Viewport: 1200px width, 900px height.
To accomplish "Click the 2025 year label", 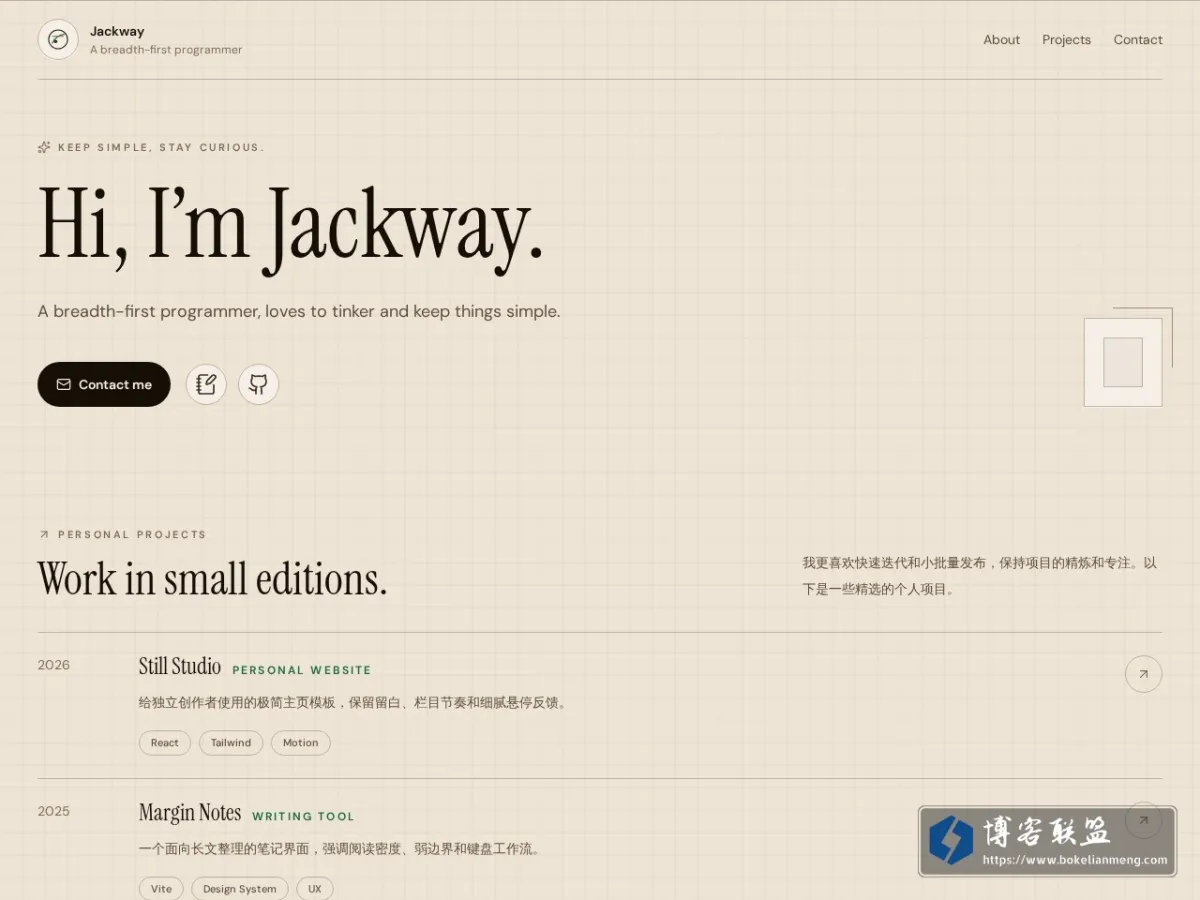I will click(54, 811).
